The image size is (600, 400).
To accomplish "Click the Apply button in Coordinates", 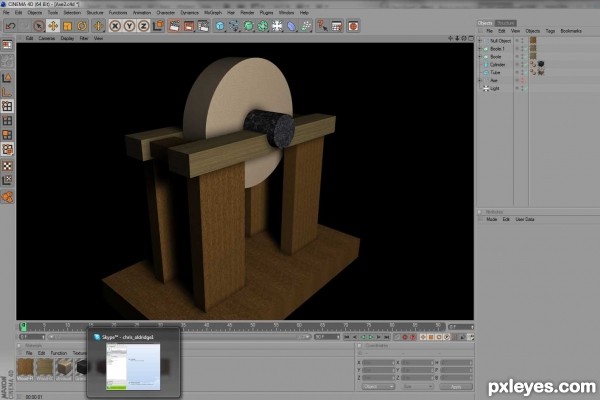I will [x=456, y=387].
